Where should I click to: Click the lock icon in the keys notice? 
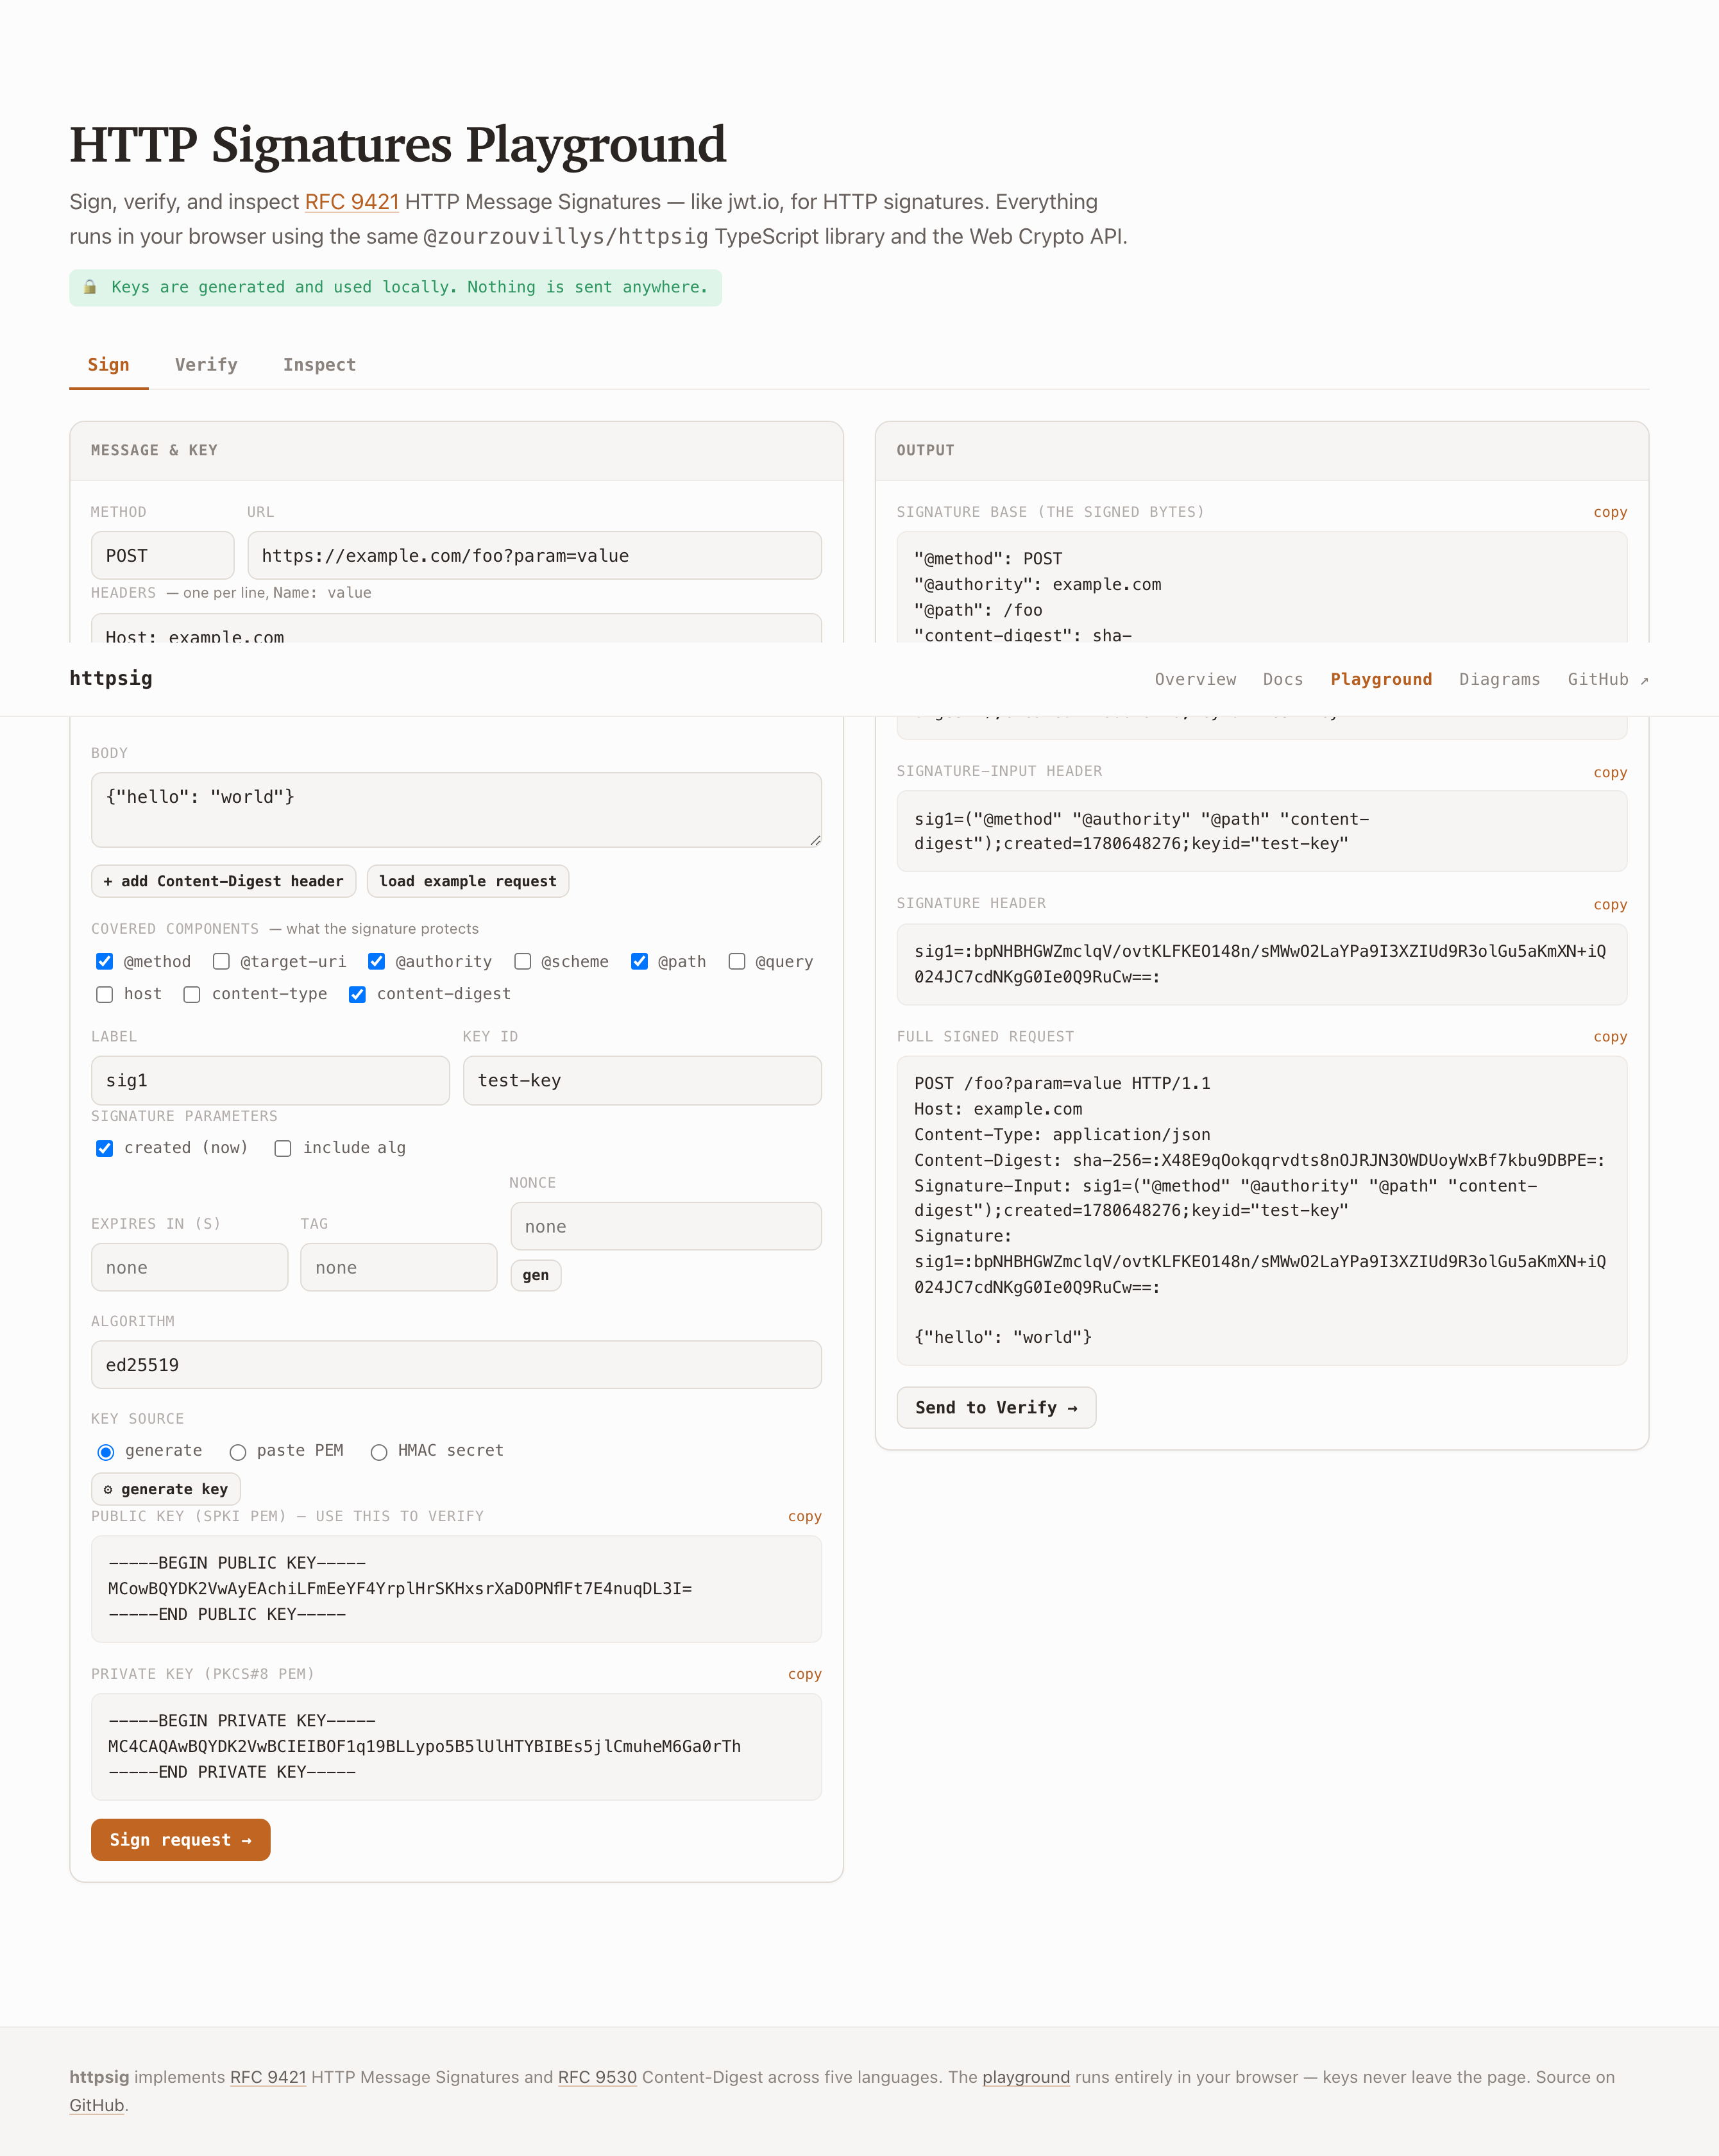point(90,287)
